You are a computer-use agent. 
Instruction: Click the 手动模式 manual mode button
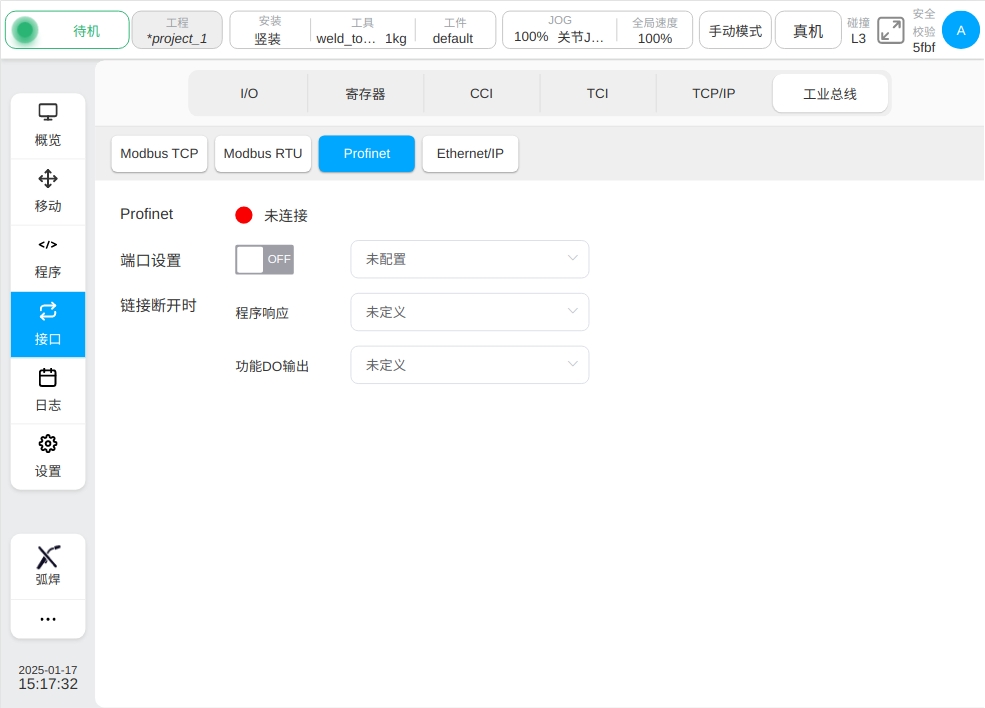pyautogui.click(x=735, y=31)
